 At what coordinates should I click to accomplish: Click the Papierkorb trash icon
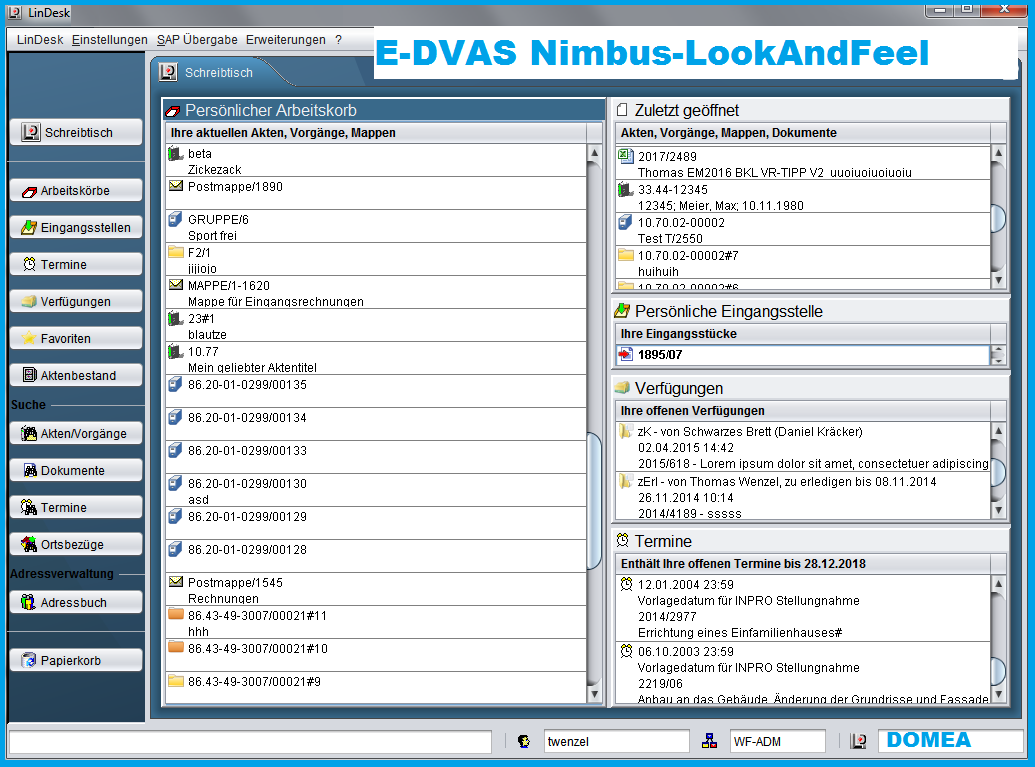(x=29, y=660)
